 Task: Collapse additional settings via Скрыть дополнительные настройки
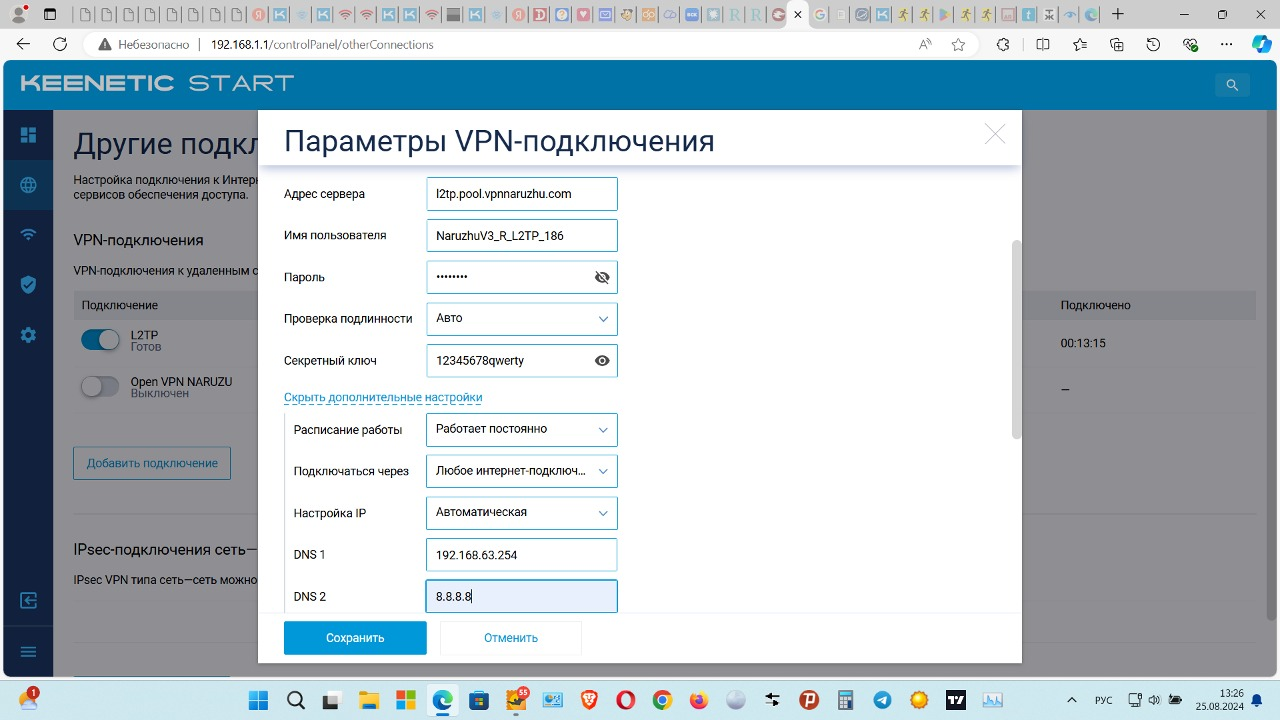383,397
